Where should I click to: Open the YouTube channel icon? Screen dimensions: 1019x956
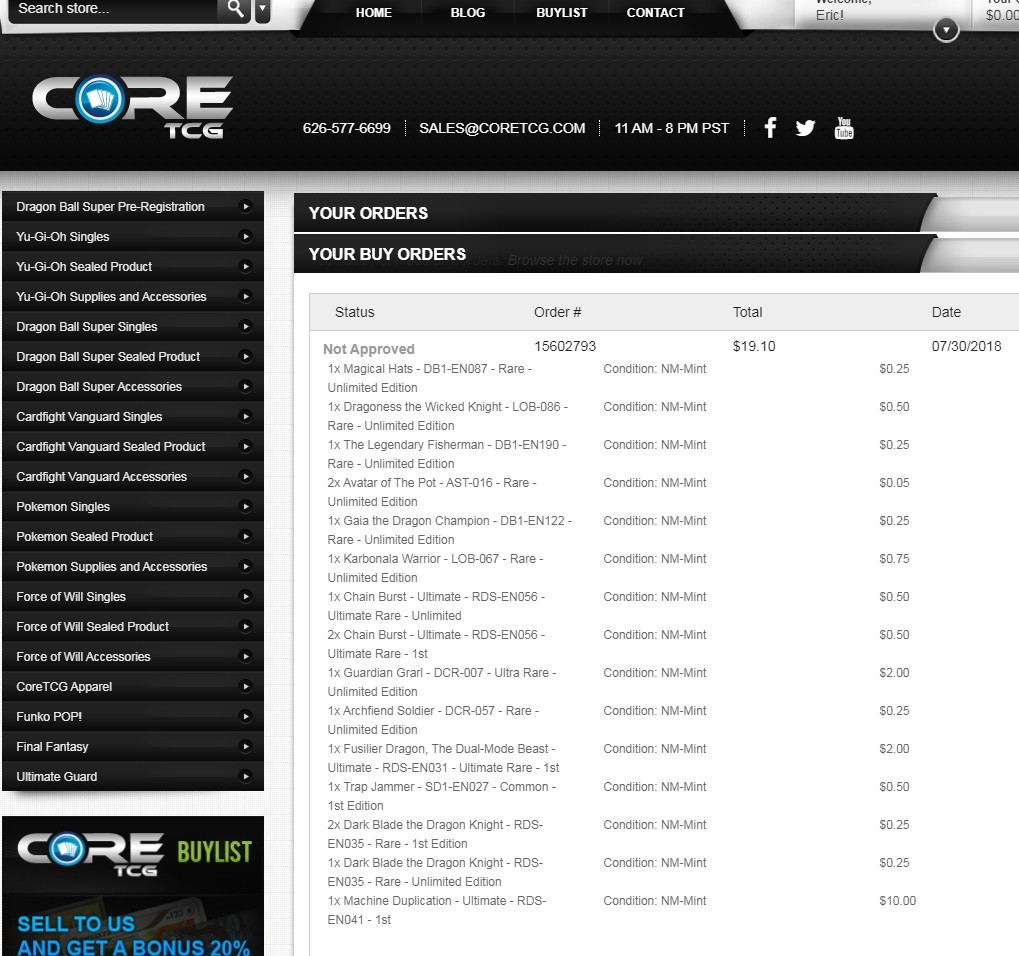coord(844,128)
